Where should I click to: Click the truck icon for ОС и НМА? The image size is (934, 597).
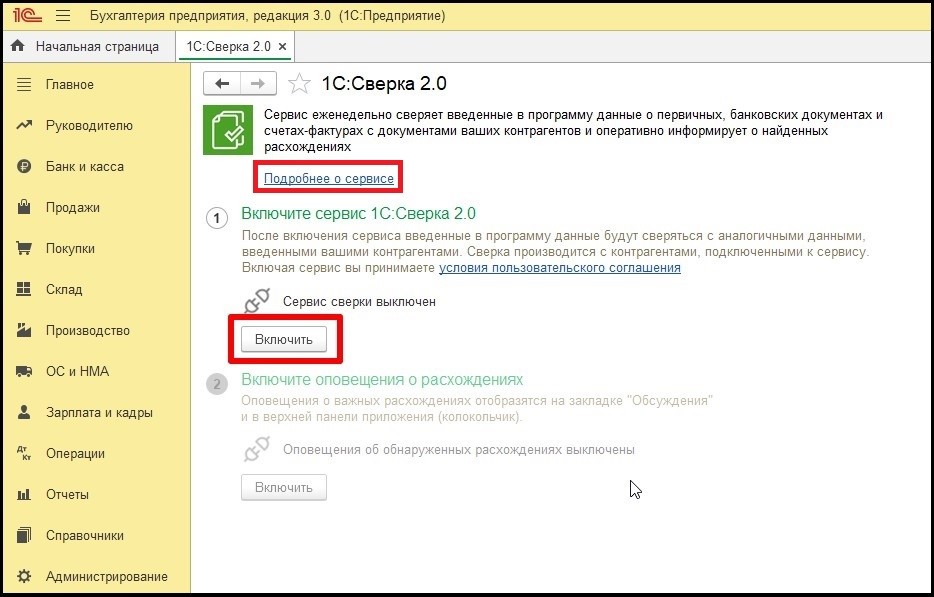(x=24, y=372)
